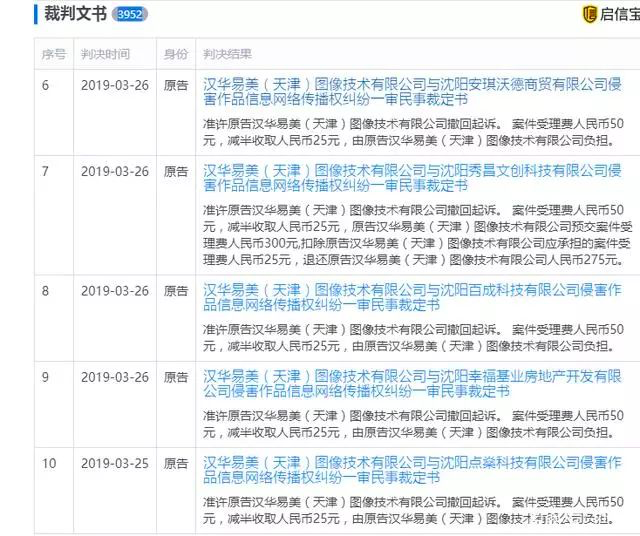Image resolution: width=640 pixels, height=536 pixels.
Task: Open row 10 case link with 沈阳点燊科技
Action: [x=412, y=470]
